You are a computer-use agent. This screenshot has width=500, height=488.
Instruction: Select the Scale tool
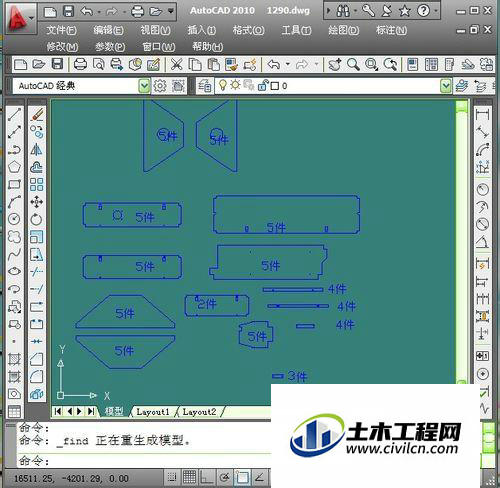click(37, 237)
